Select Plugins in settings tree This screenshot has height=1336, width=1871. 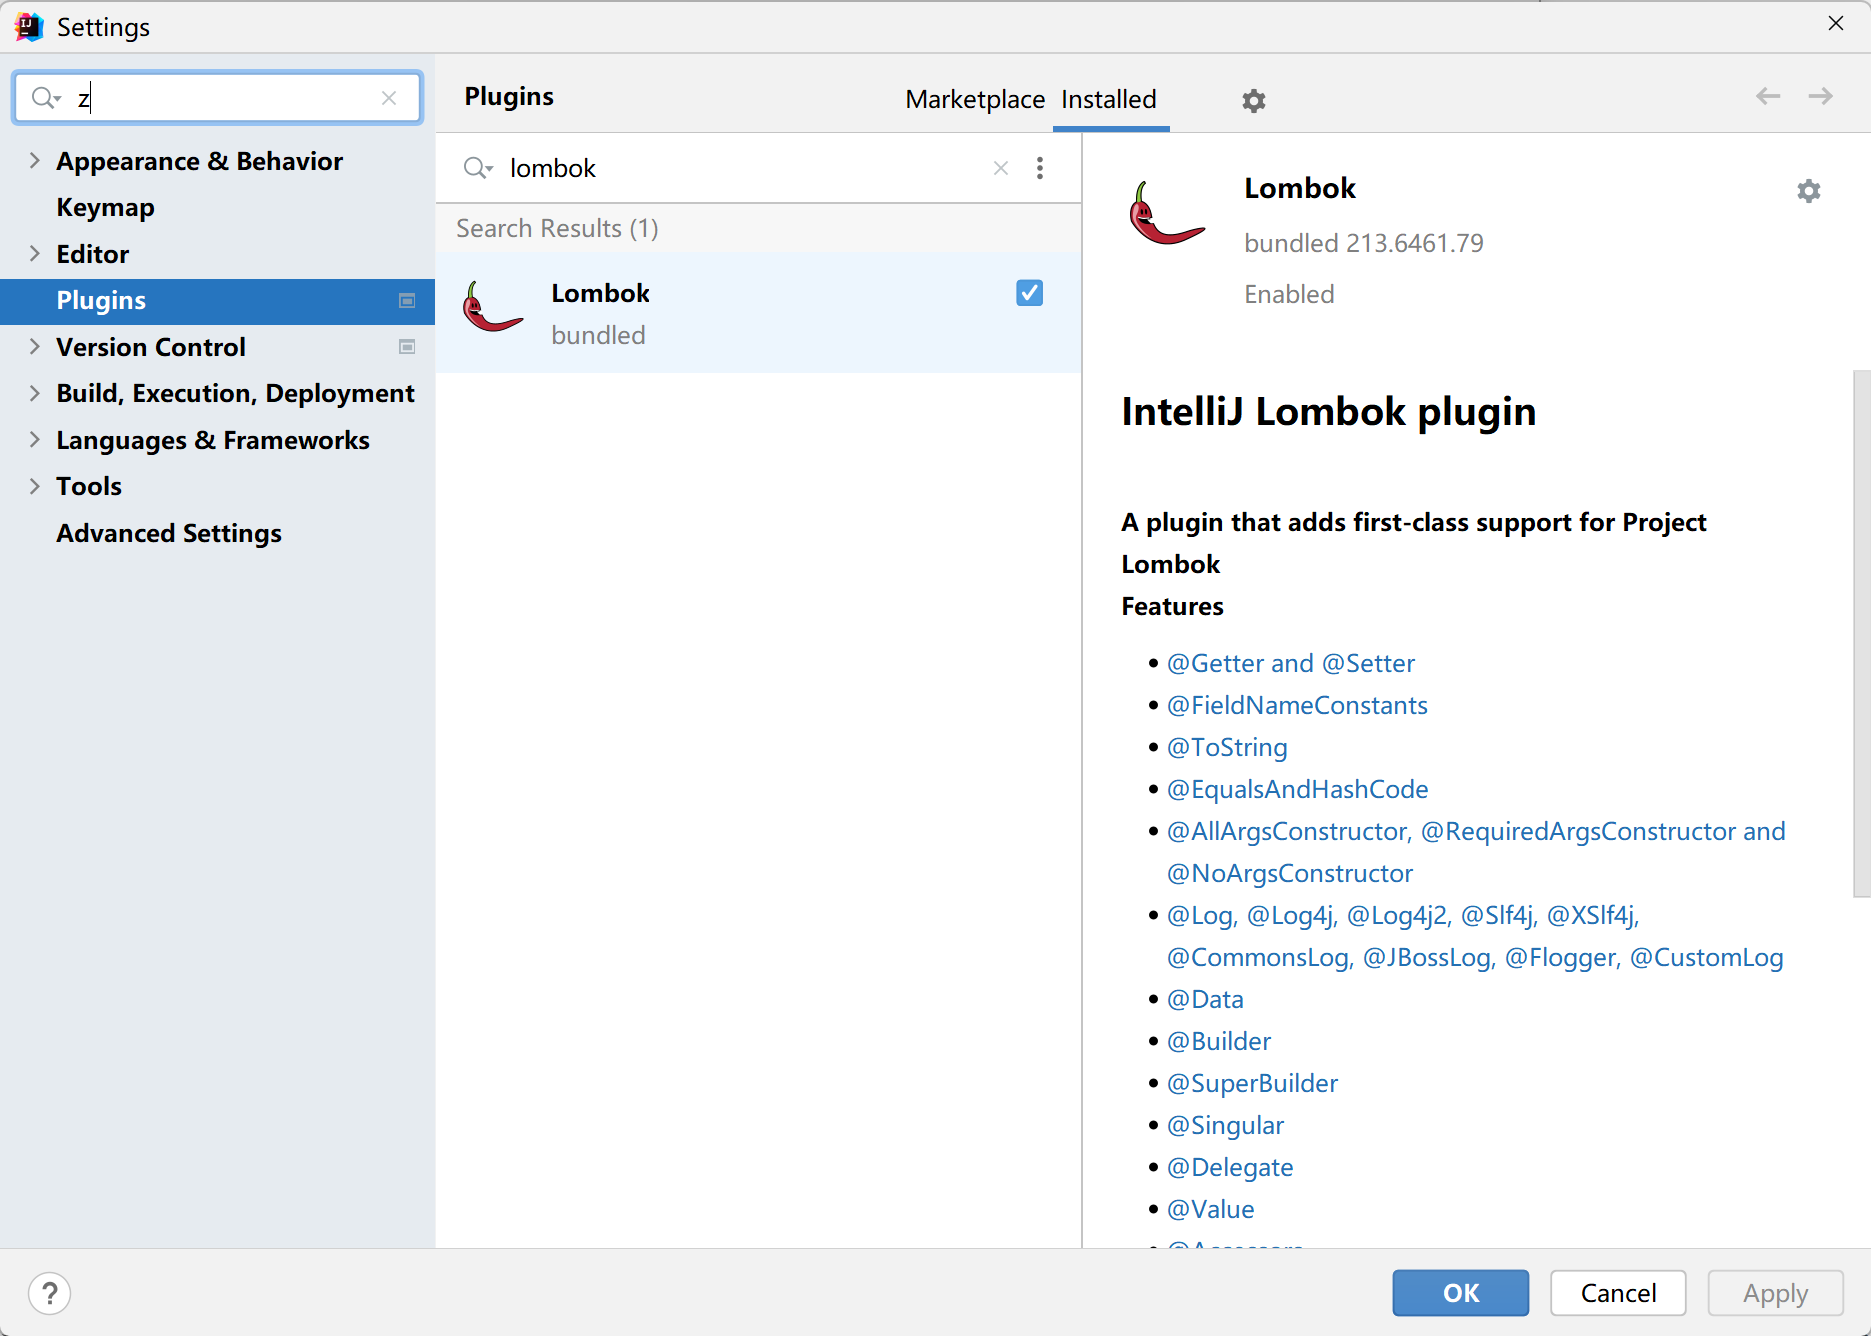click(x=217, y=301)
